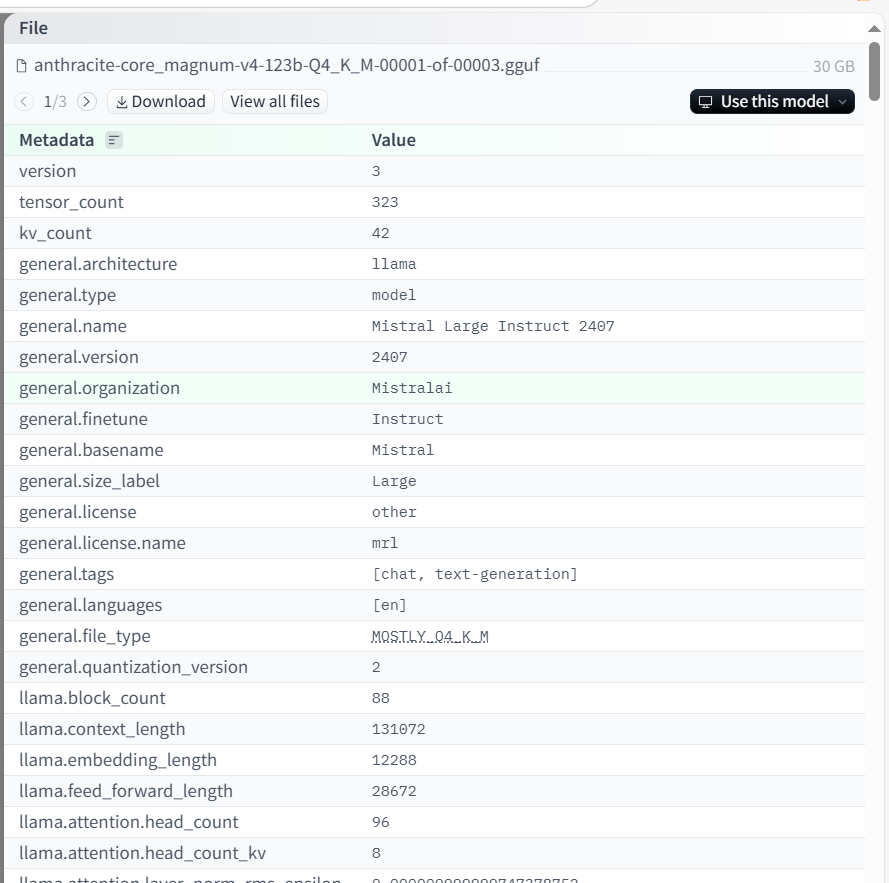The width and height of the screenshot is (889, 883).
Task: Expand the Use this model dropdown chevron
Action: coord(843,102)
